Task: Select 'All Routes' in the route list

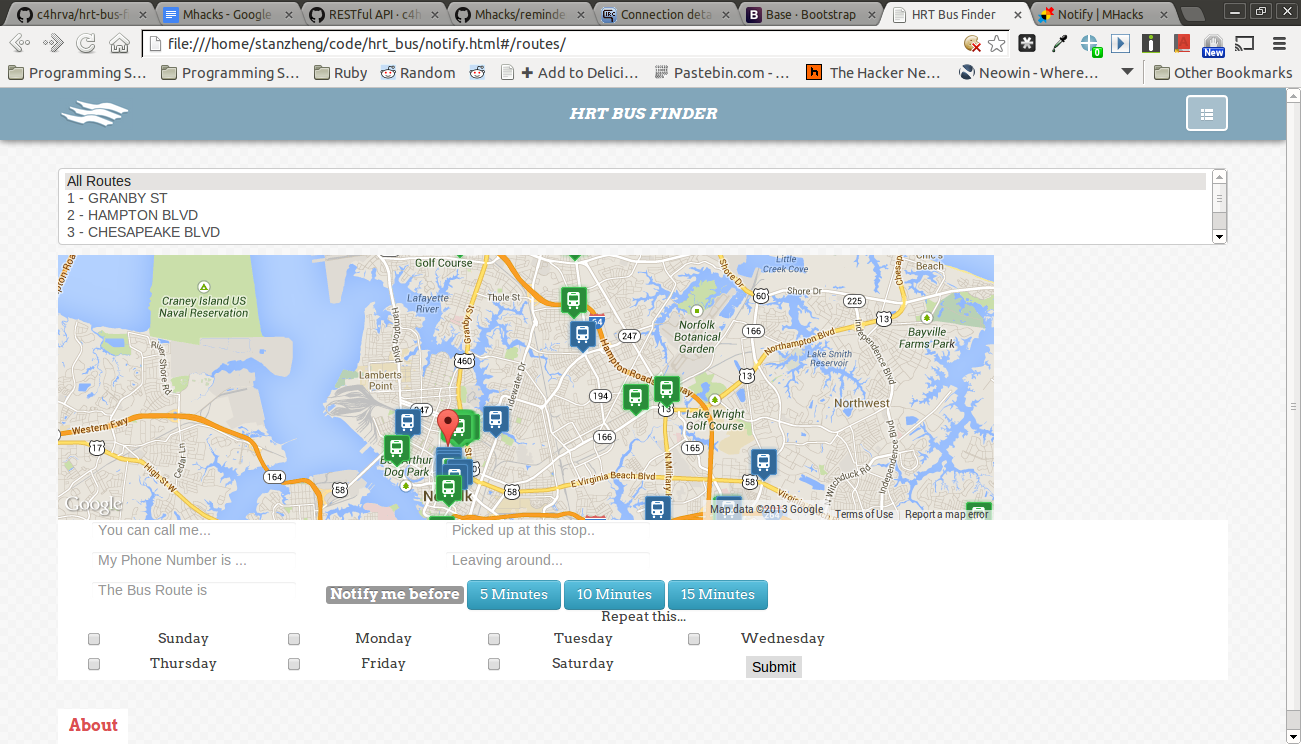Action: tap(636, 181)
